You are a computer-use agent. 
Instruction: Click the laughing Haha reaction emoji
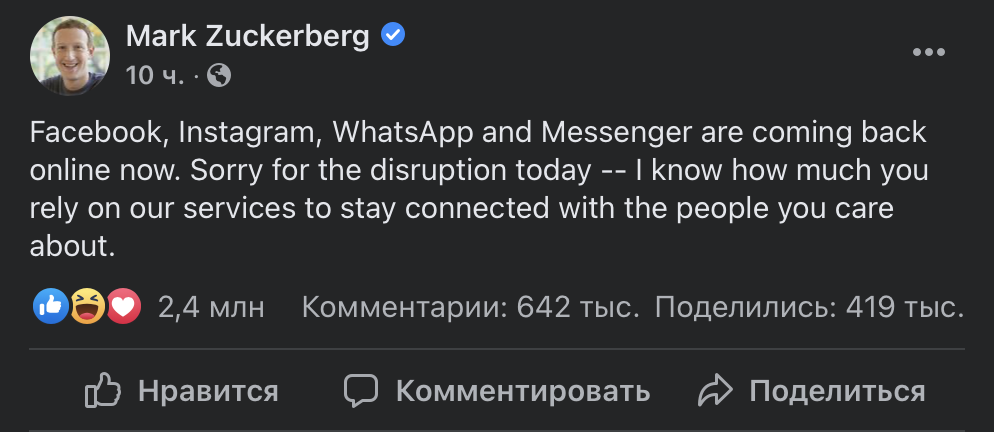[x=87, y=307]
